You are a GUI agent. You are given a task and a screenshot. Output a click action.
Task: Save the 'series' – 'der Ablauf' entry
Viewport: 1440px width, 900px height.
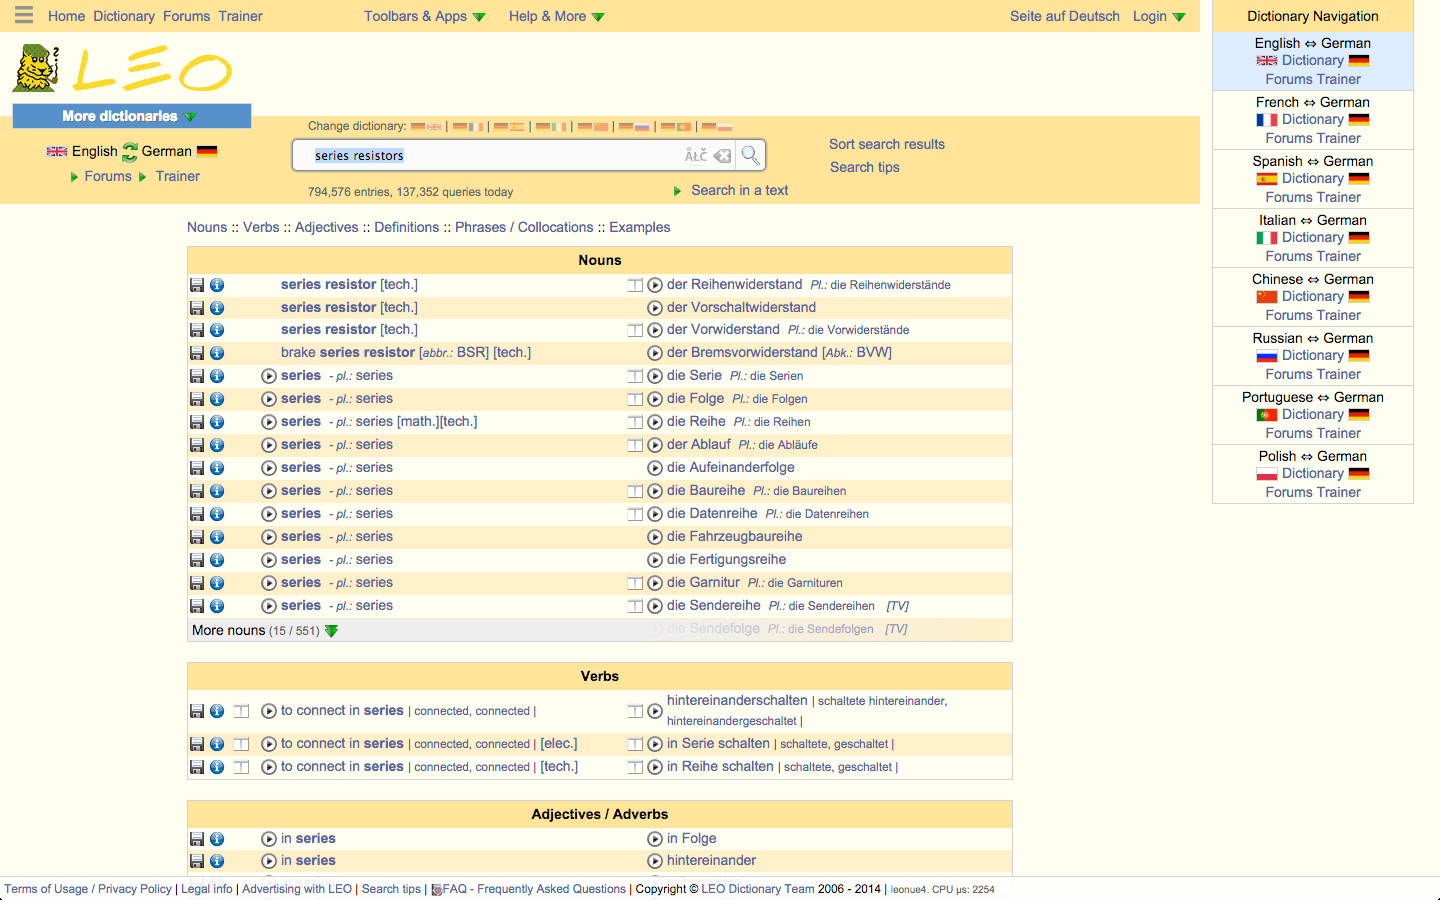[197, 445]
